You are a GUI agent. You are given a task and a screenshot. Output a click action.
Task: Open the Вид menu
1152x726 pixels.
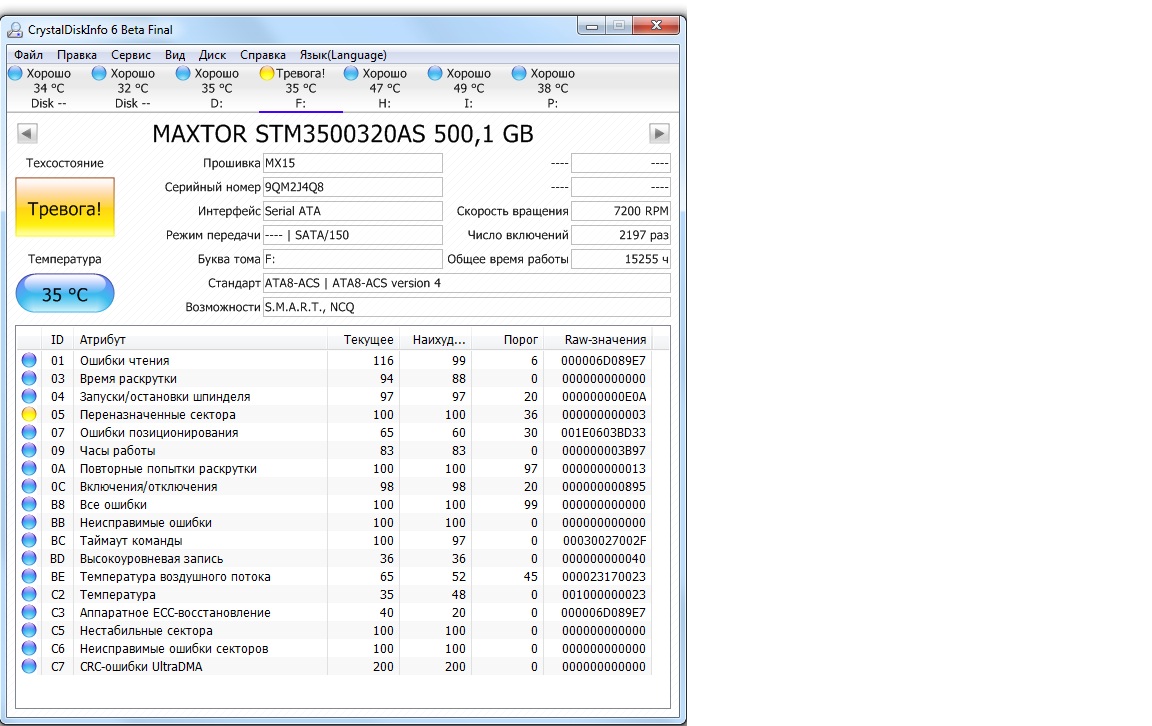(x=175, y=55)
